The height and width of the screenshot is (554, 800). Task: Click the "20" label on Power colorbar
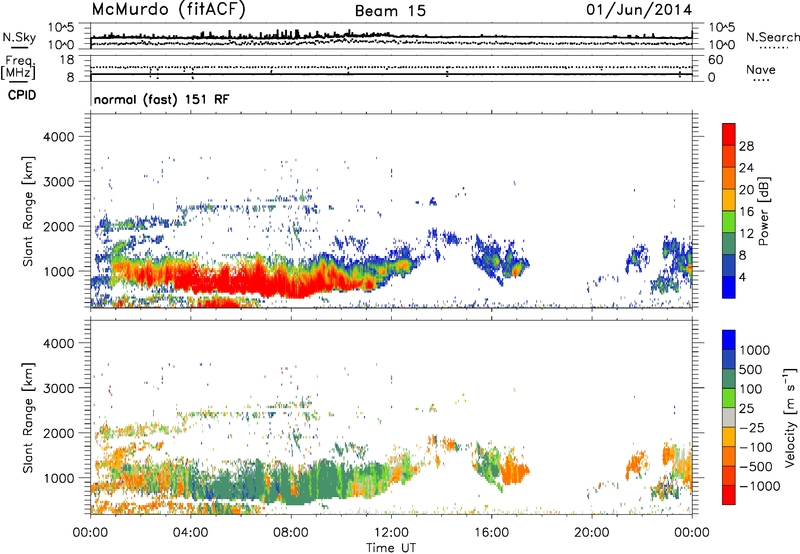click(x=746, y=190)
